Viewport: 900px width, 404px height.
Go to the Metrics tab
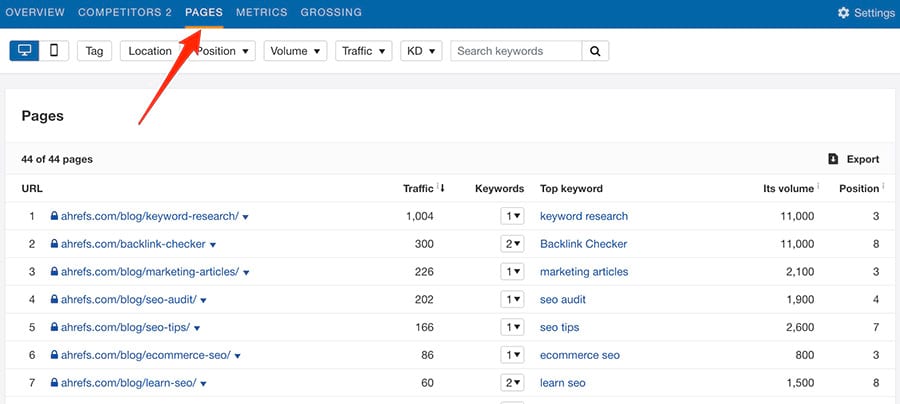261,12
